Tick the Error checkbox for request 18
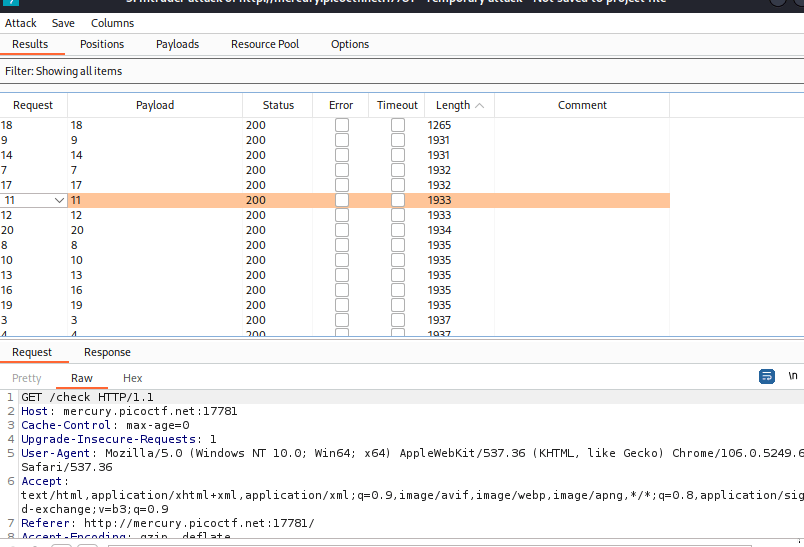The height and width of the screenshot is (547, 804). click(342, 125)
